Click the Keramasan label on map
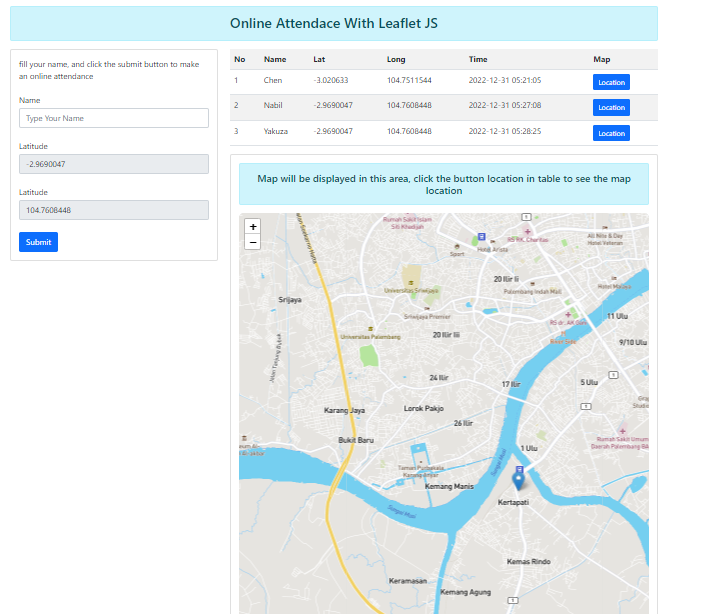Screen dimensions: 718x614 [x=408, y=581]
